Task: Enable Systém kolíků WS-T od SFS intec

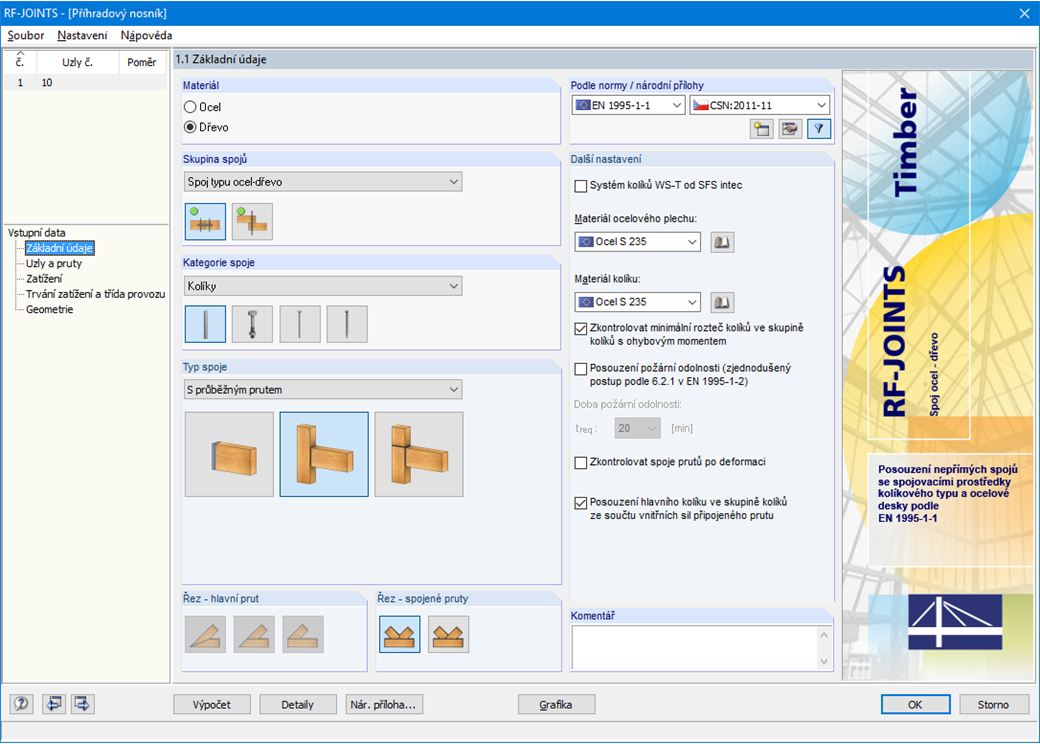Action: [581, 186]
